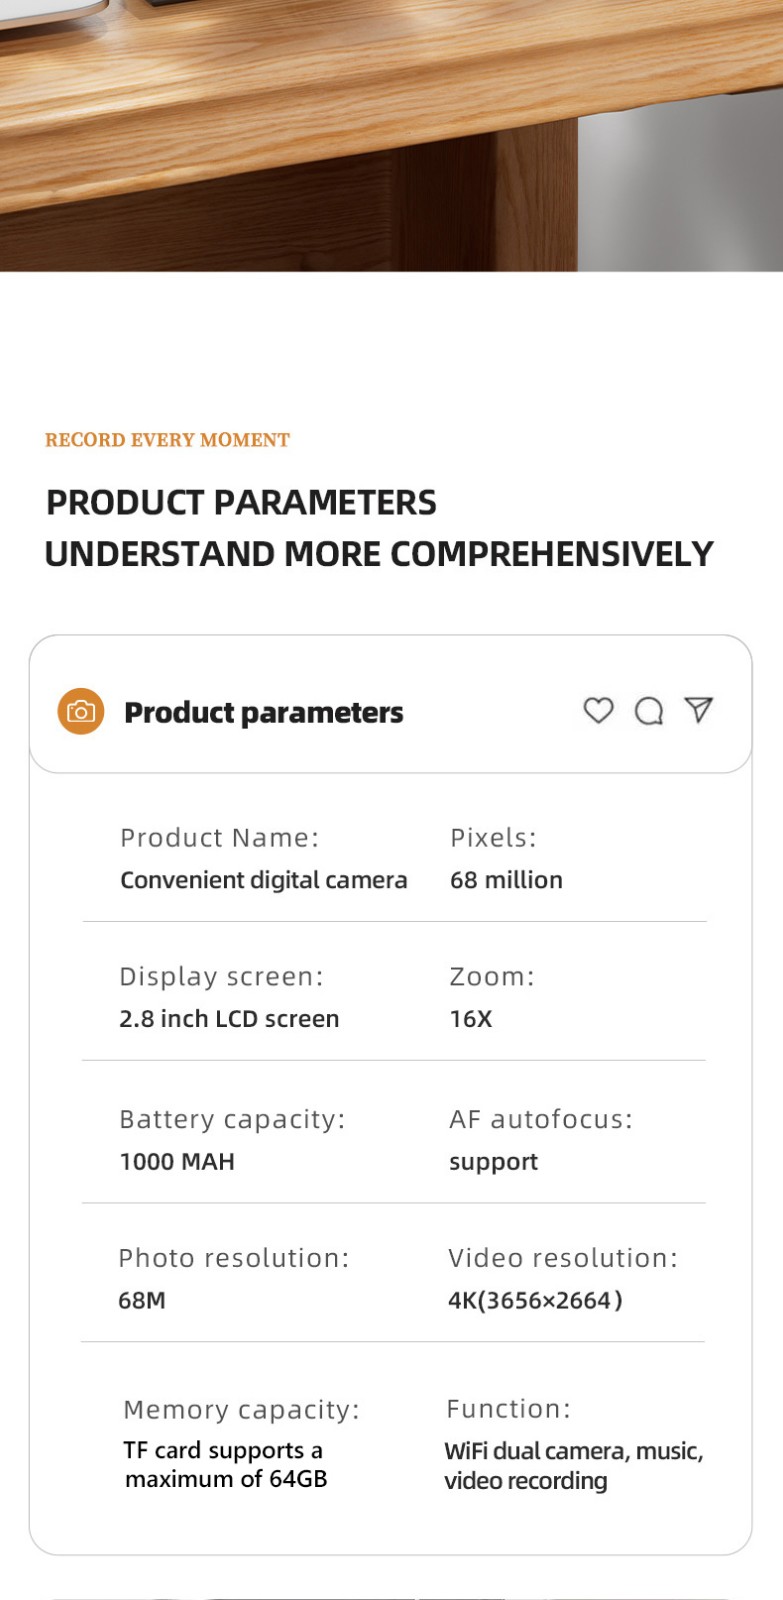Select the "4K(3656×2664)" video resolution text
Image resolution: width=783 pixels, height=1600 pixels.
(535, 1301)
